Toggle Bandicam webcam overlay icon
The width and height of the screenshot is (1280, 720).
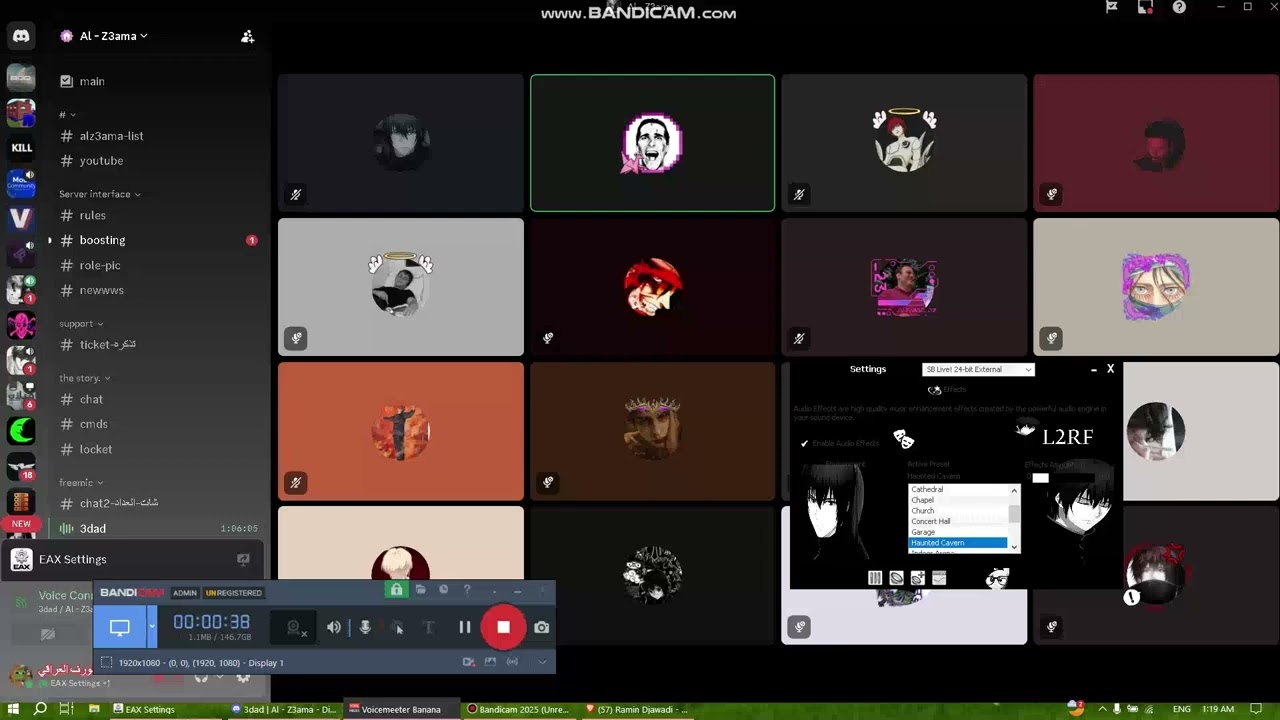(x=294, y=627)
